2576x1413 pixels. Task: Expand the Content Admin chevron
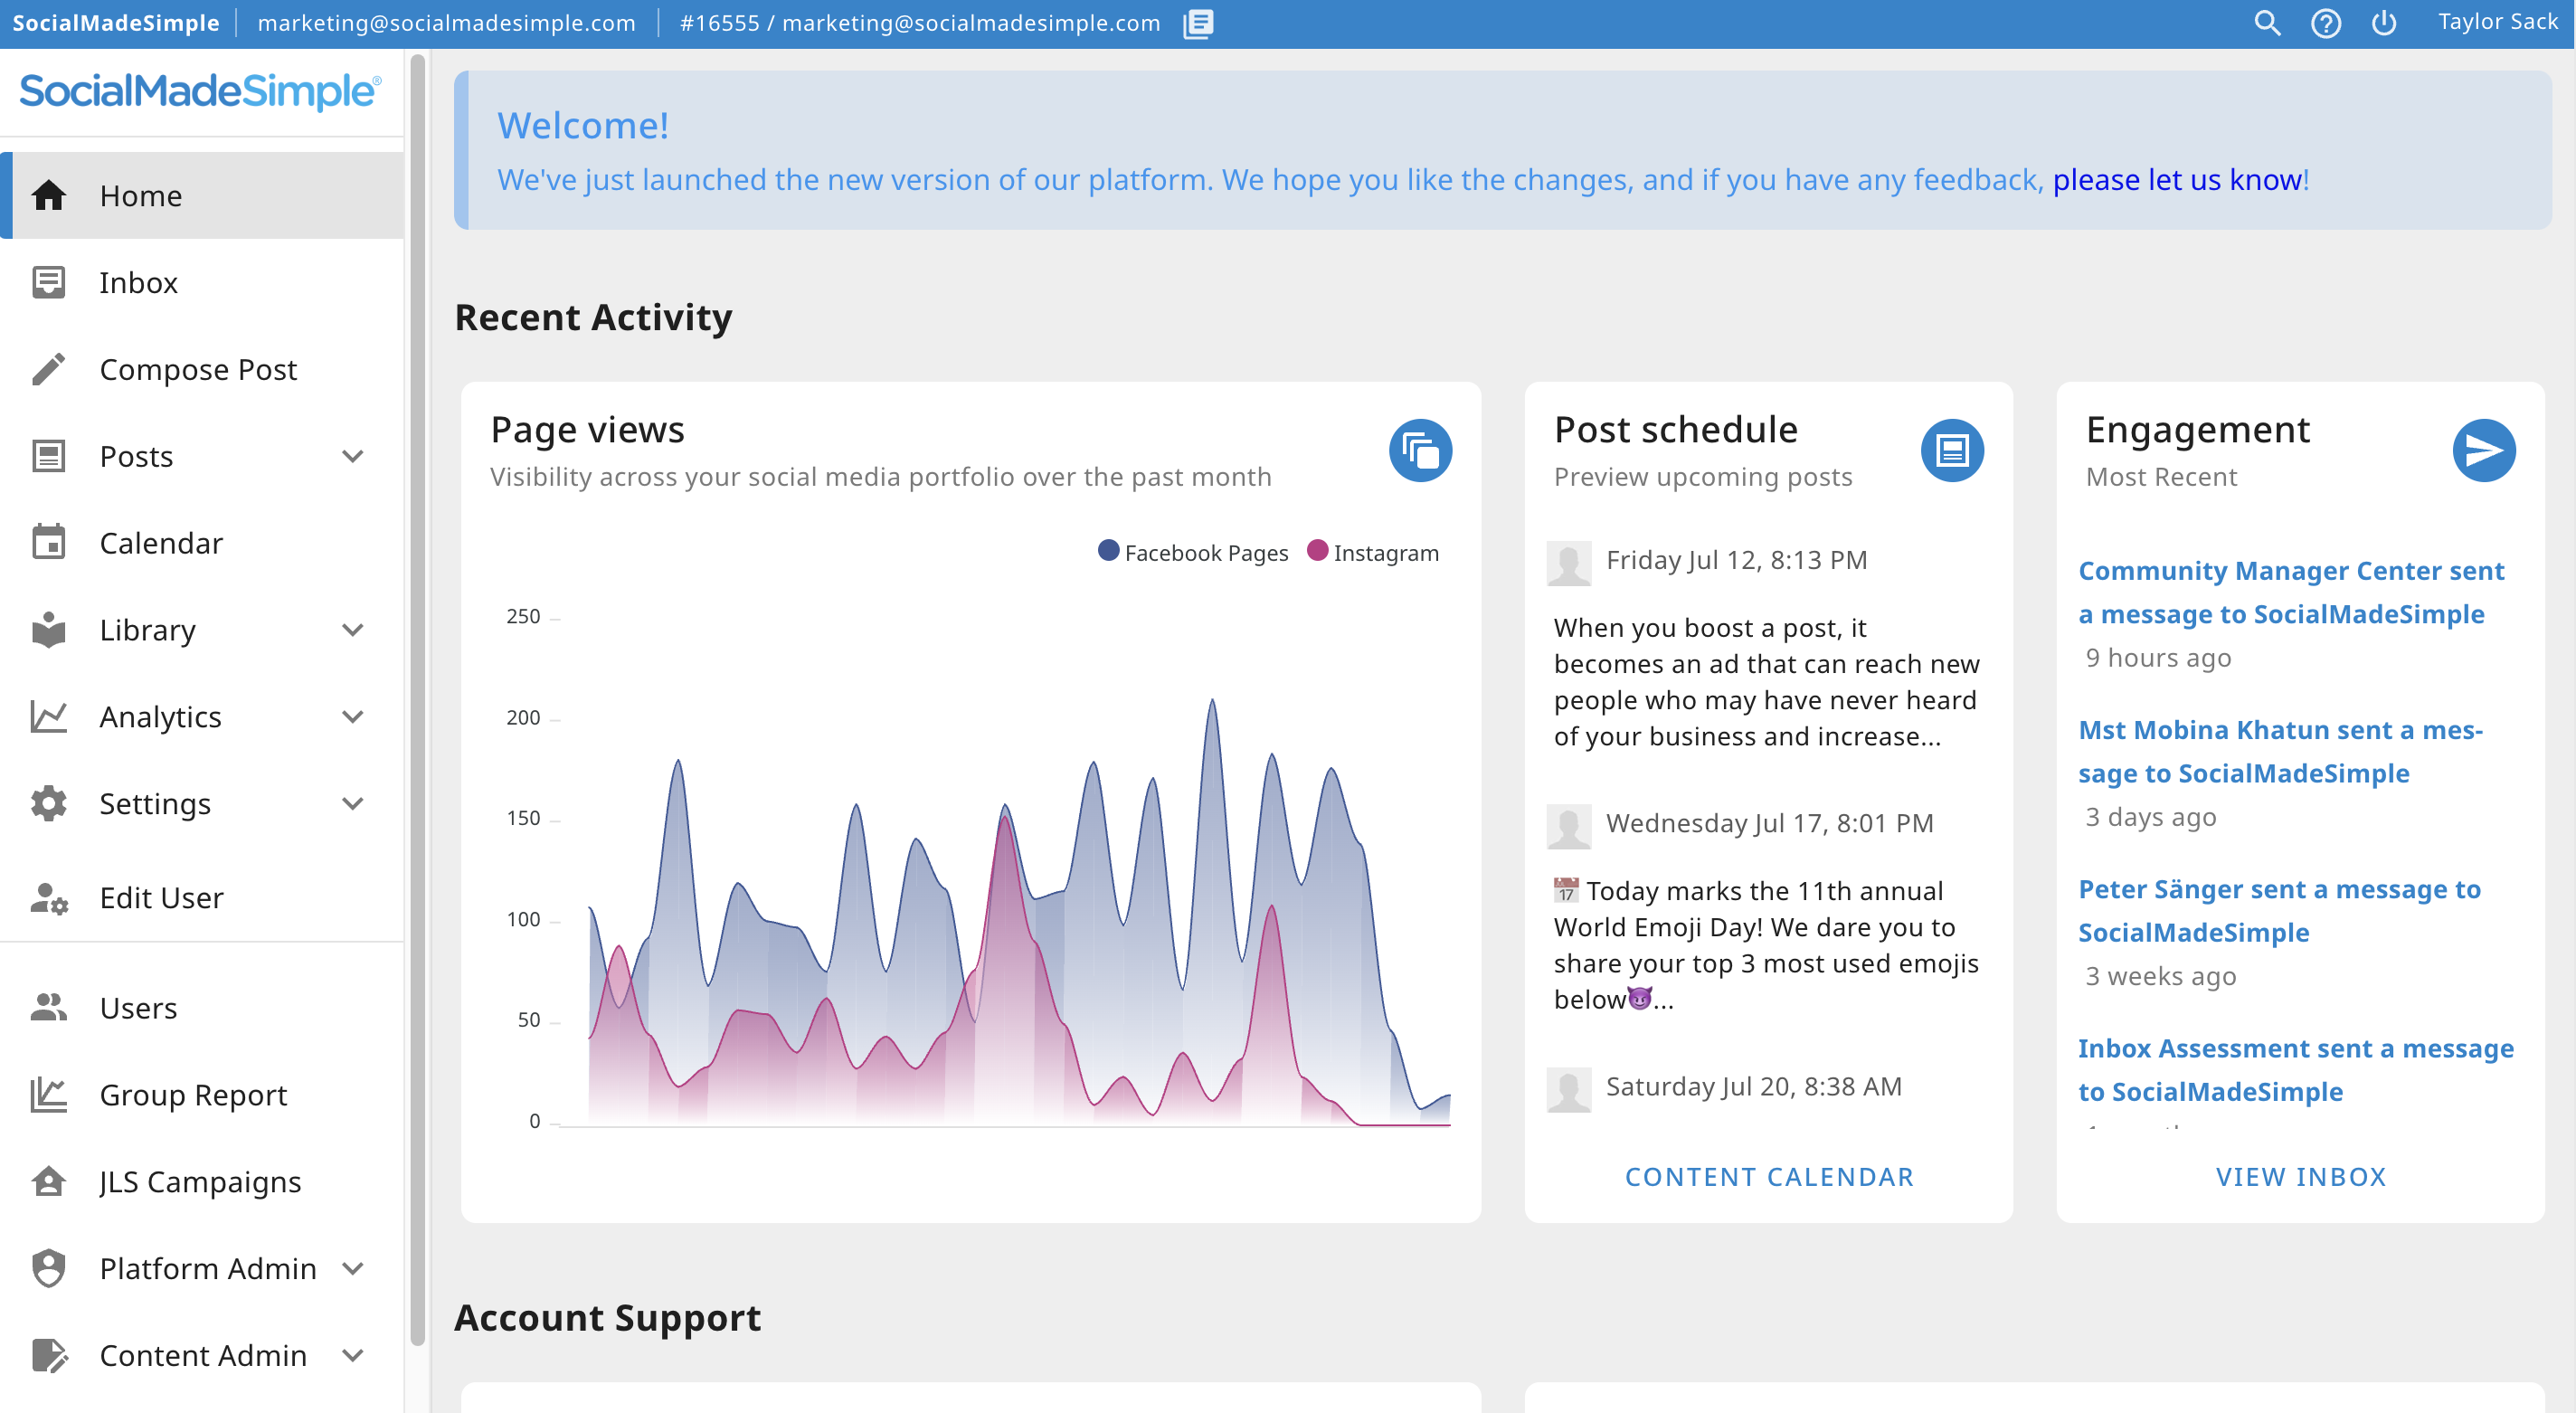tap(352, 1356)
